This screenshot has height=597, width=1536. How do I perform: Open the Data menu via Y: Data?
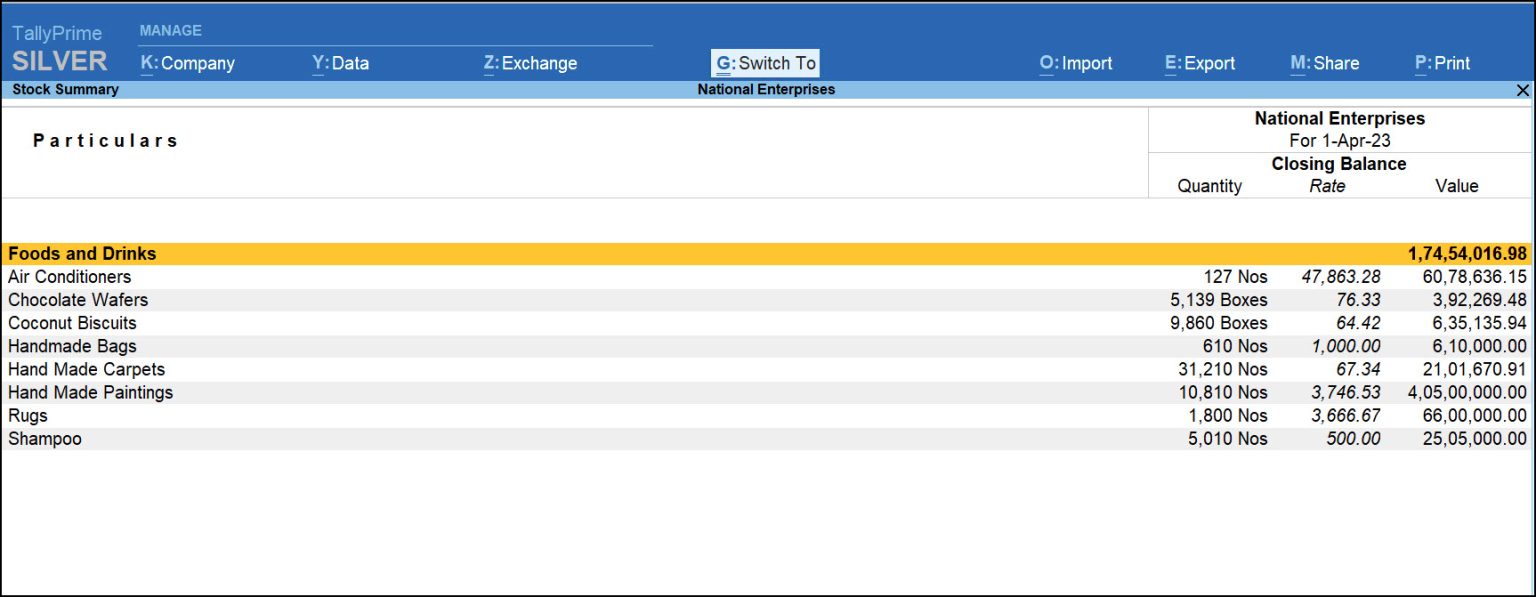pyautogui.click(x=340, y=63)
